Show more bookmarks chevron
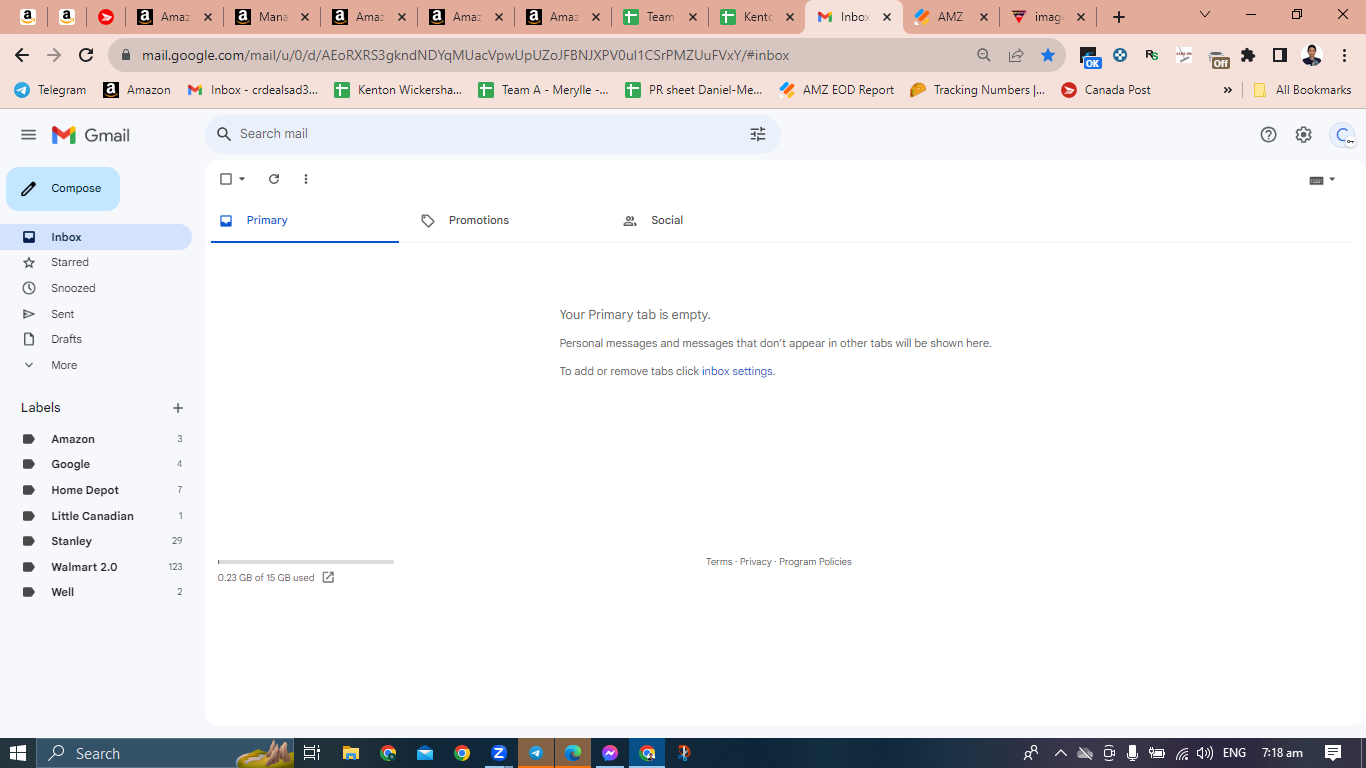This screenshot has width=1366, height=768. click(x=1228, y=90)
